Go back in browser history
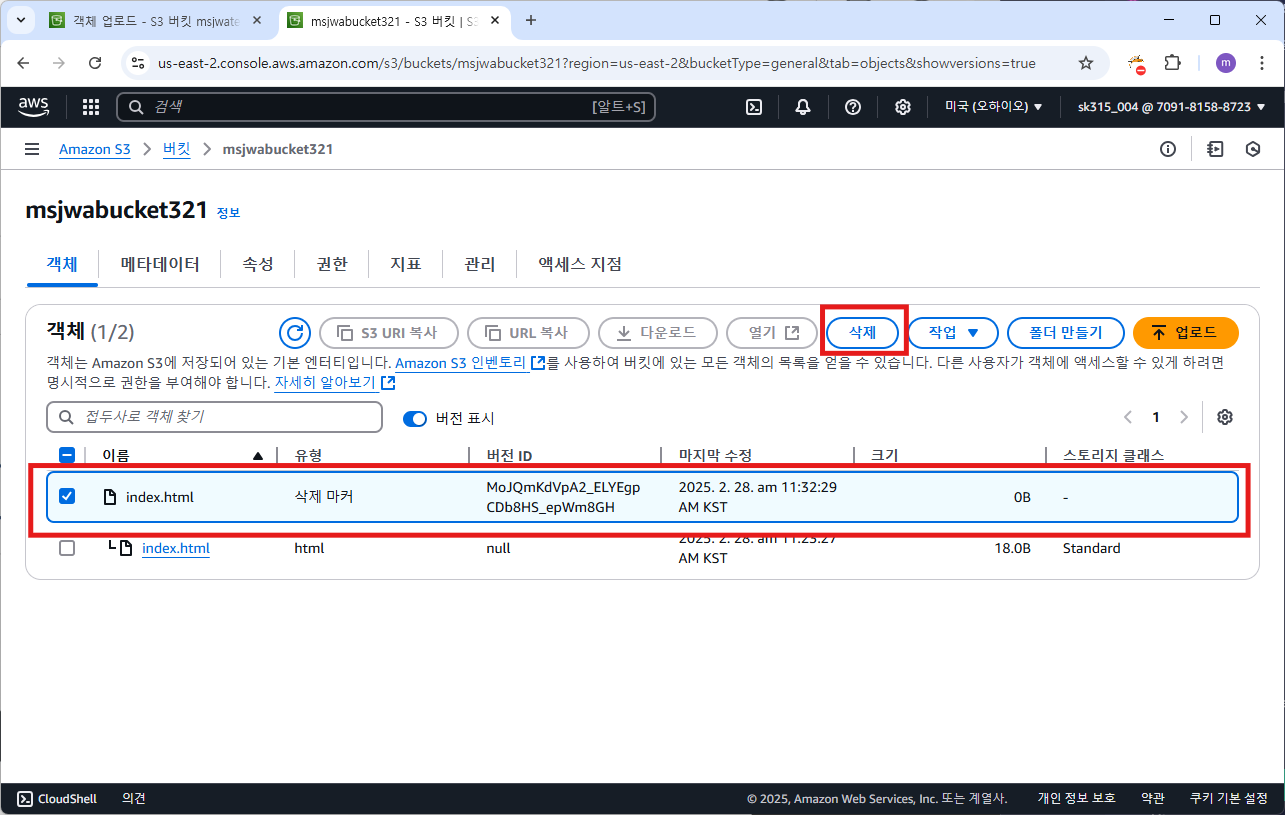The height and width of the screenshot is (815, 1285). 24,63
